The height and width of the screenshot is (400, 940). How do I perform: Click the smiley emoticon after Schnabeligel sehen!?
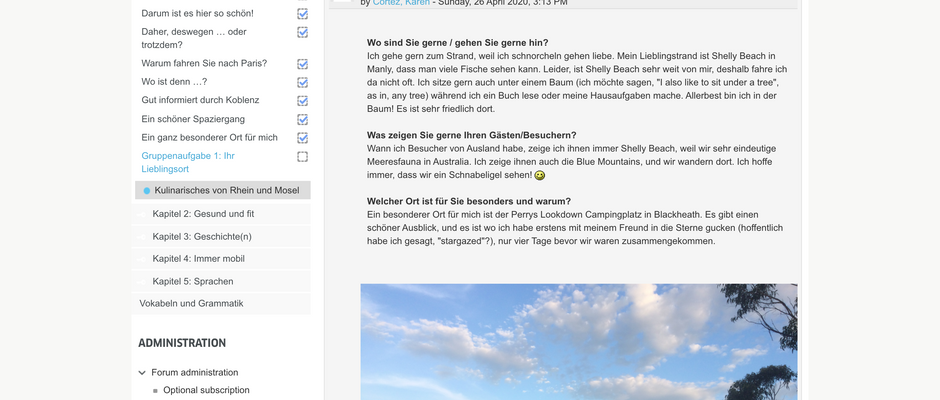click(540, 176)
